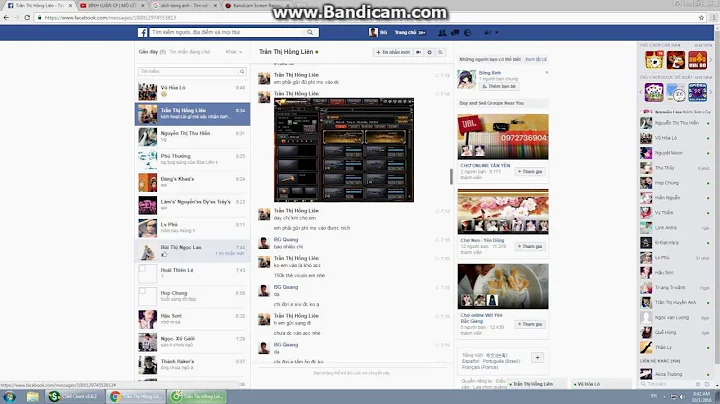This screenshot has width=720, height=404.
Task: Open third game icon in Trò chơi của bạn
Action: 697,60
